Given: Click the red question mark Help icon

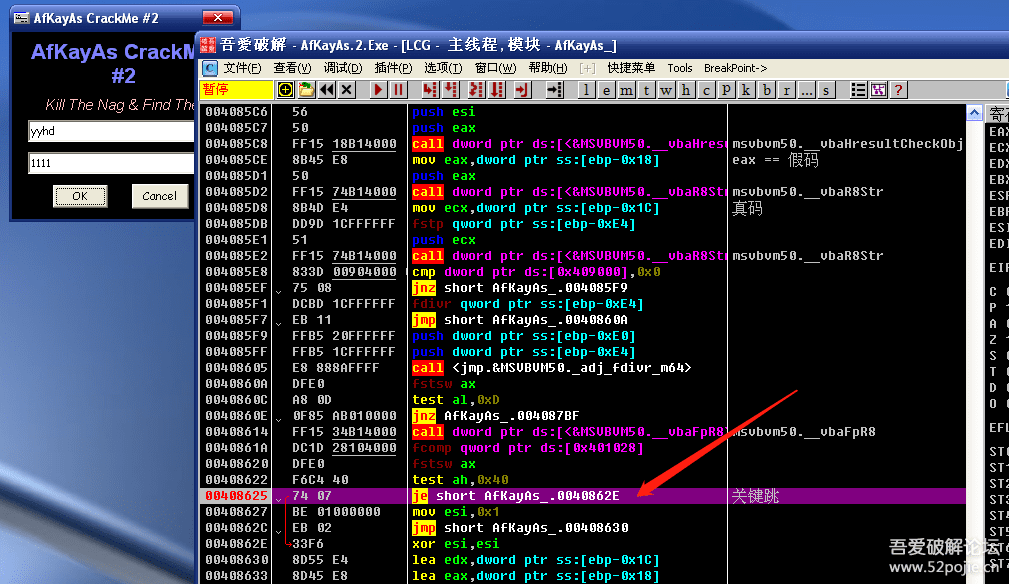Looking at the screenshot, I should (x=898, y=90).
